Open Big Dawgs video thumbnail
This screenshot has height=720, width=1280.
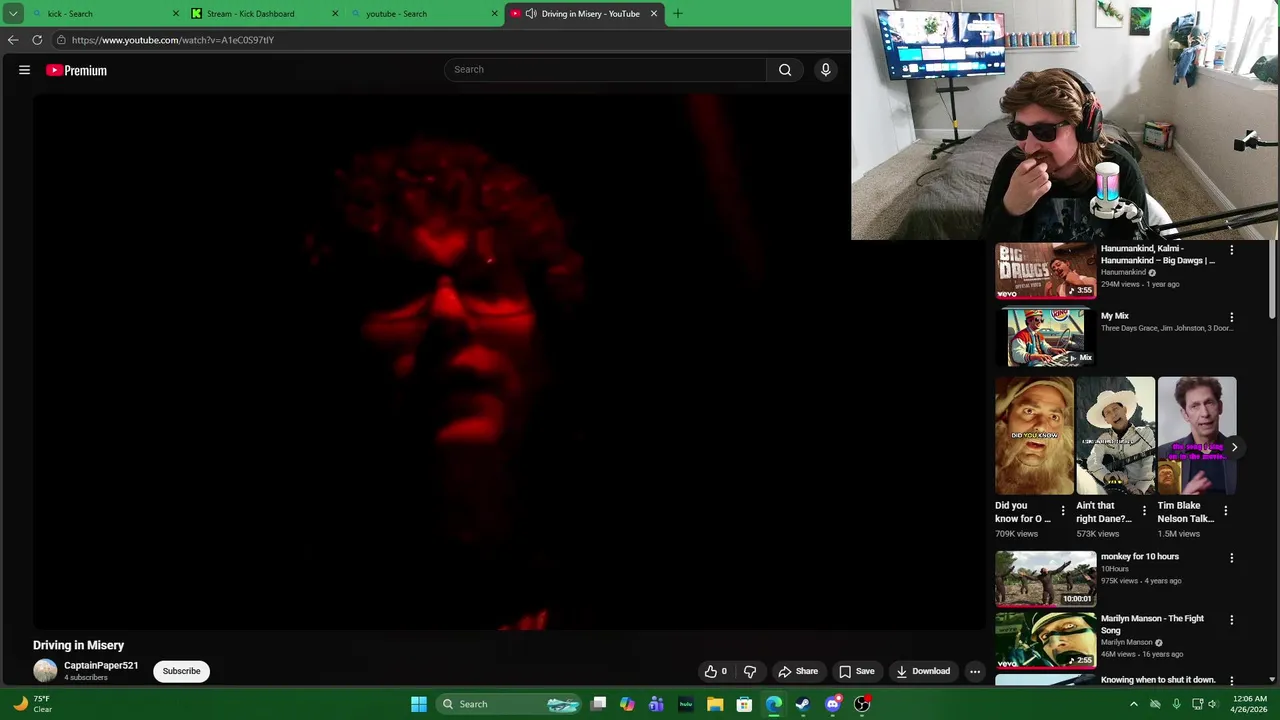pyautogui.click(x=1045, y=271)
